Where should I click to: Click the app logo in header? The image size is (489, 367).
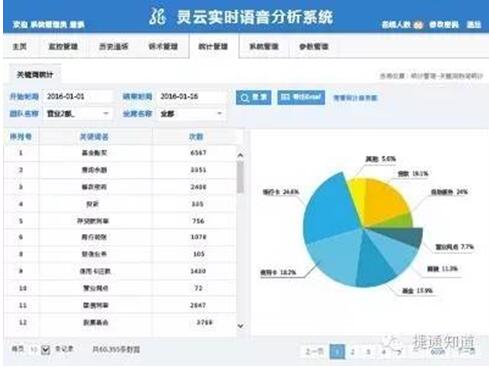pos(158,17)
